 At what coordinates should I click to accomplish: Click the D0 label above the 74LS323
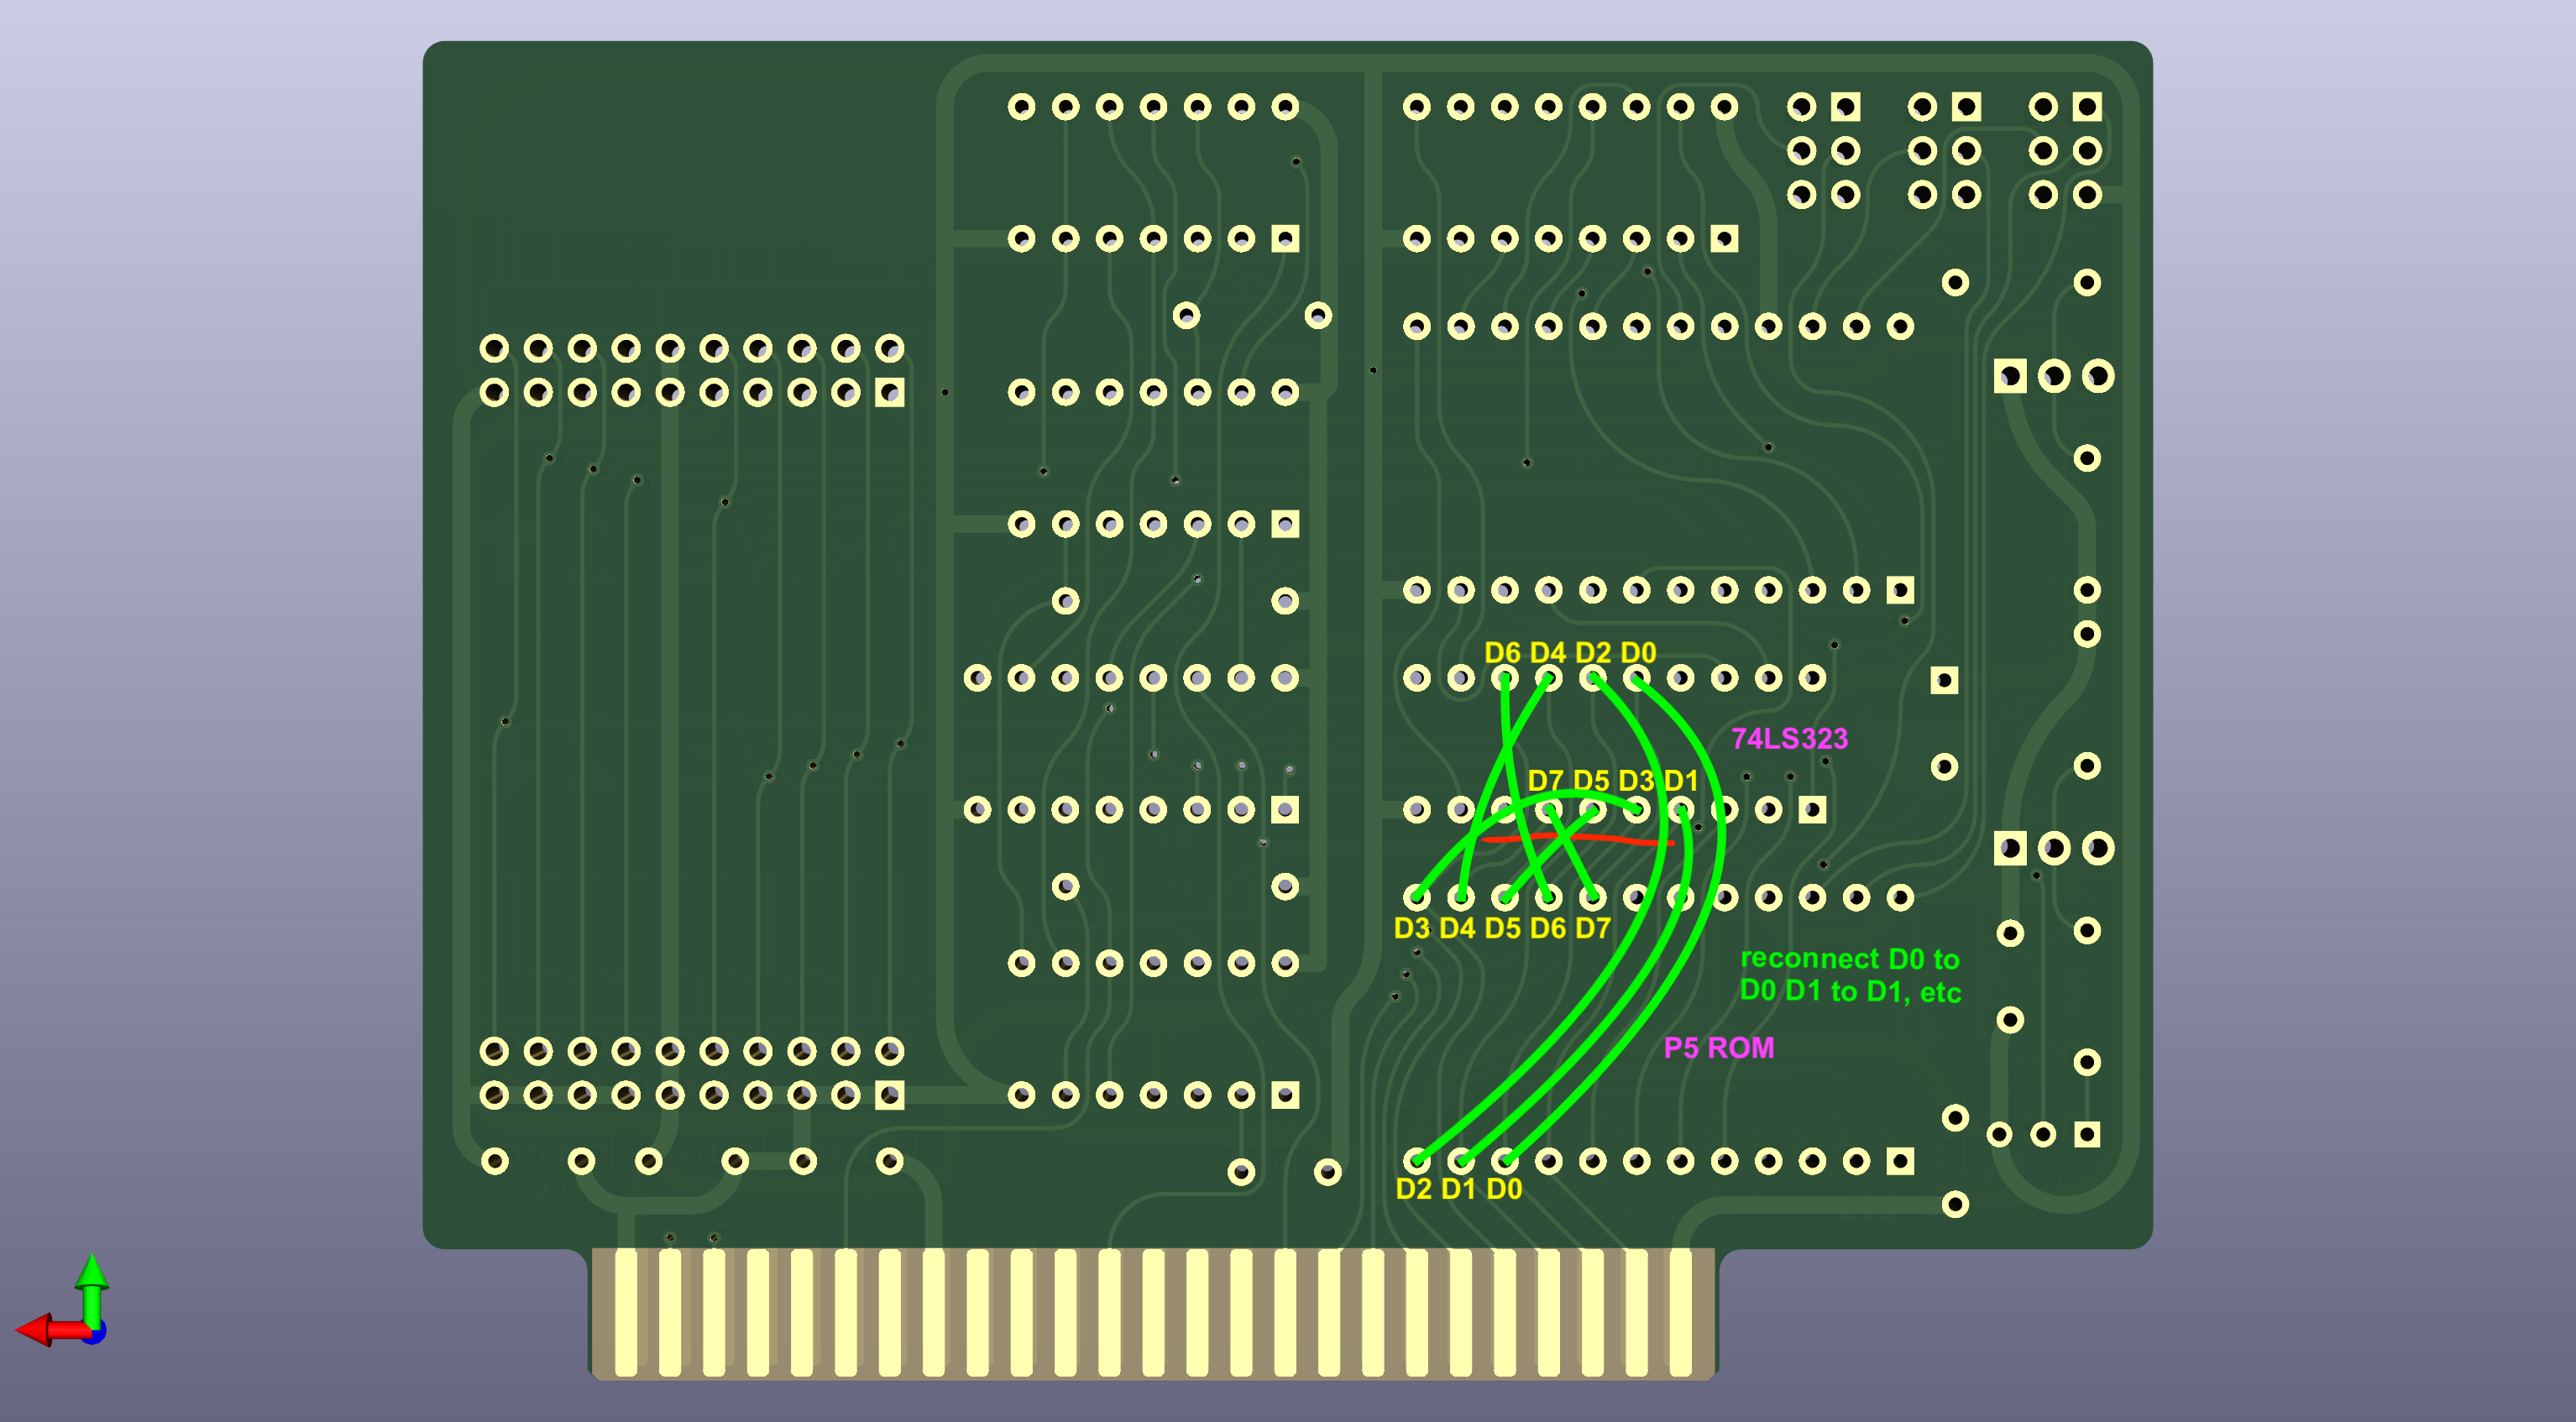coord(1638,653)
